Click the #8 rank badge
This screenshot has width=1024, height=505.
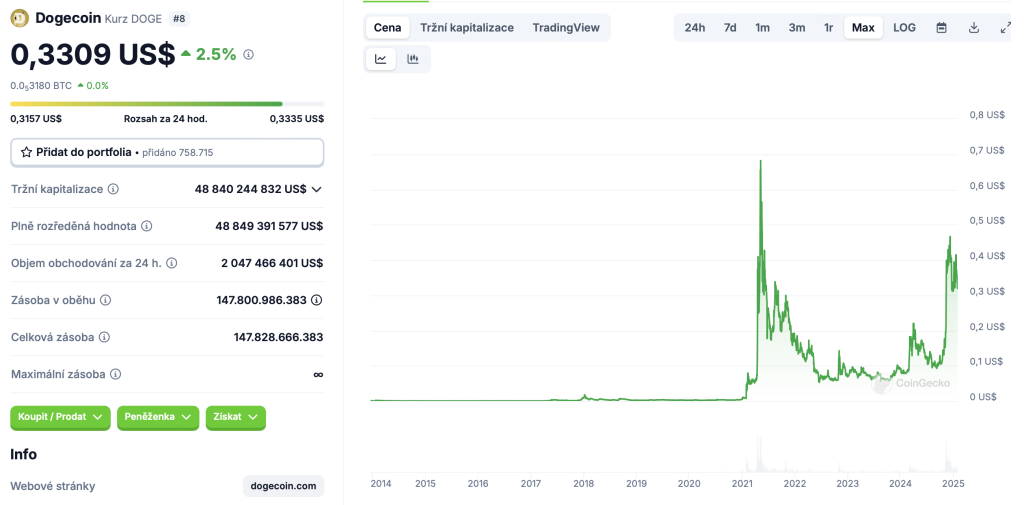(x=179, y=18)
